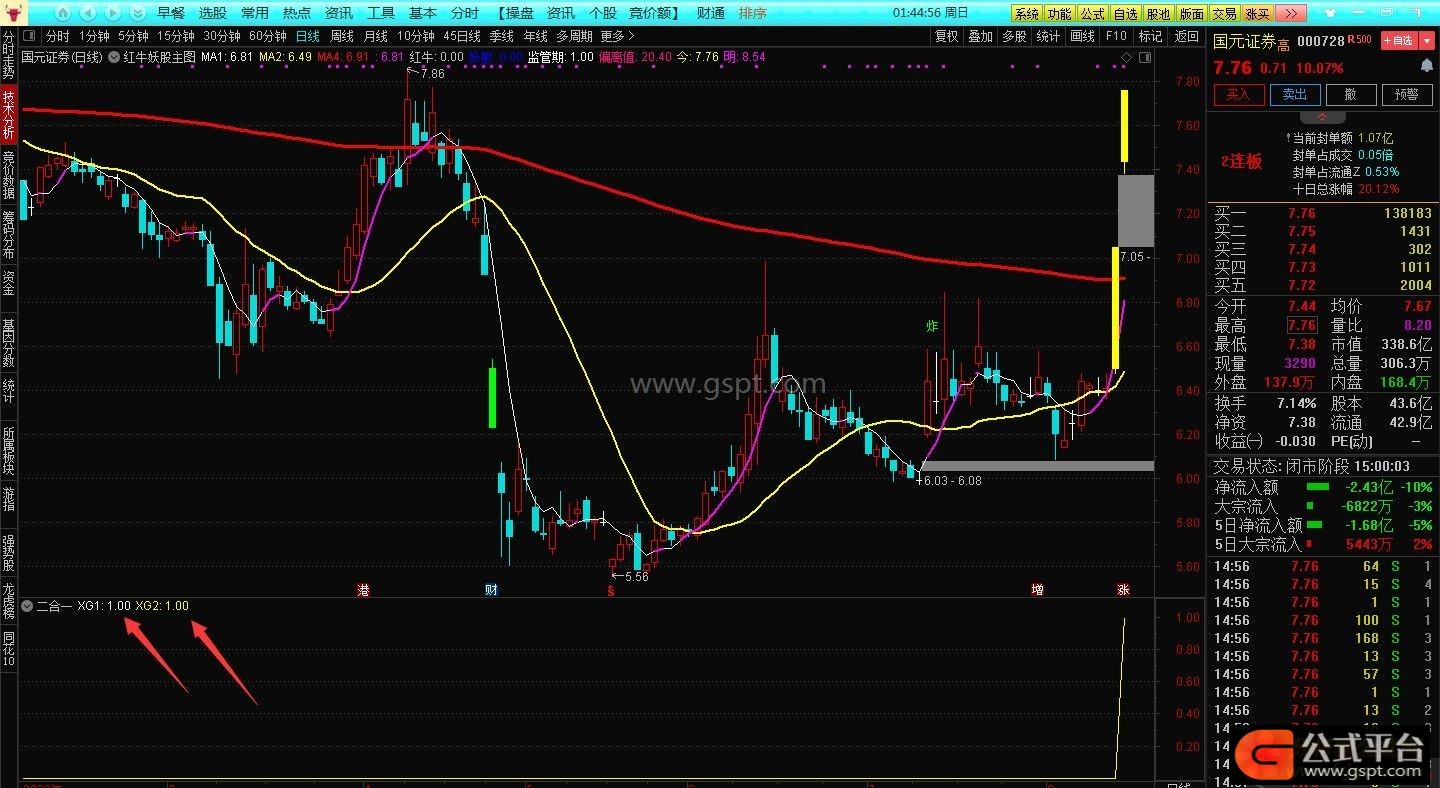Click 画线 drawing tool option
The image size is (1440, 788).
click(1083, 36)
